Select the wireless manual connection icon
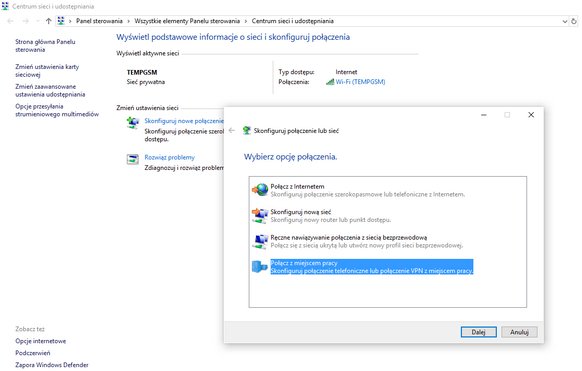582x371 pixels. coord(260,241)
